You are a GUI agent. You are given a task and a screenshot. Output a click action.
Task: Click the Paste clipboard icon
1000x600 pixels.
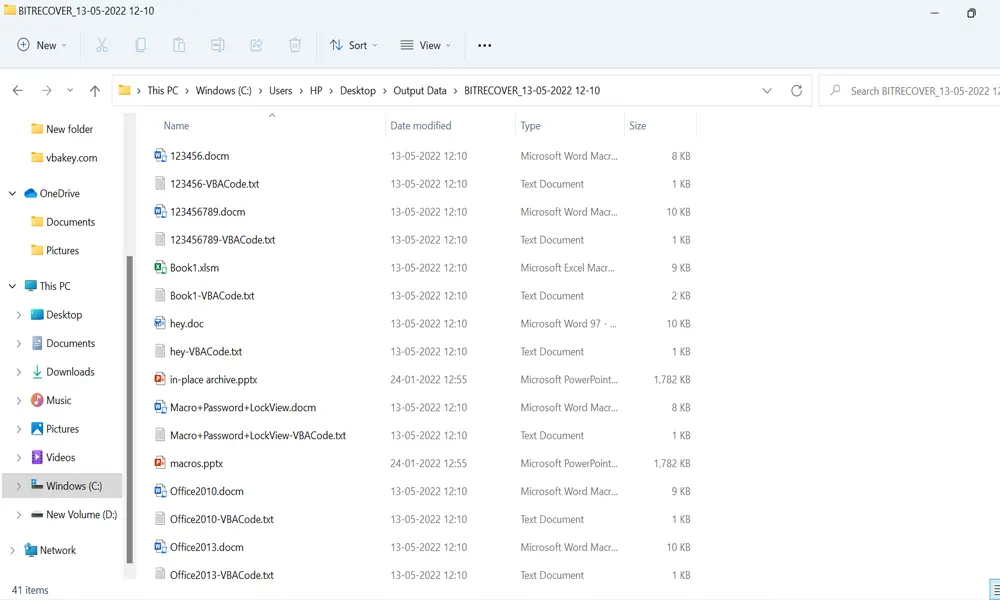point(179,45)
